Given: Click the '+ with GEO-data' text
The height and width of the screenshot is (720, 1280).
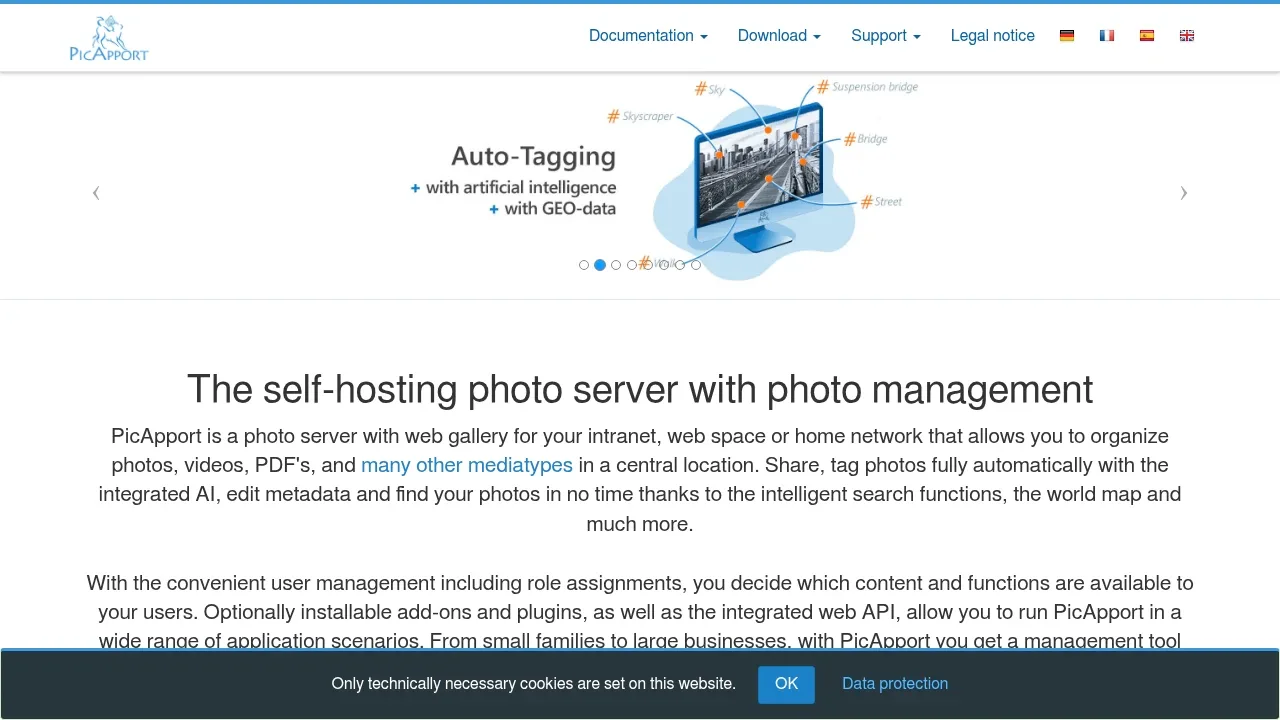Looking at the screenshot, I should [552, 209].
